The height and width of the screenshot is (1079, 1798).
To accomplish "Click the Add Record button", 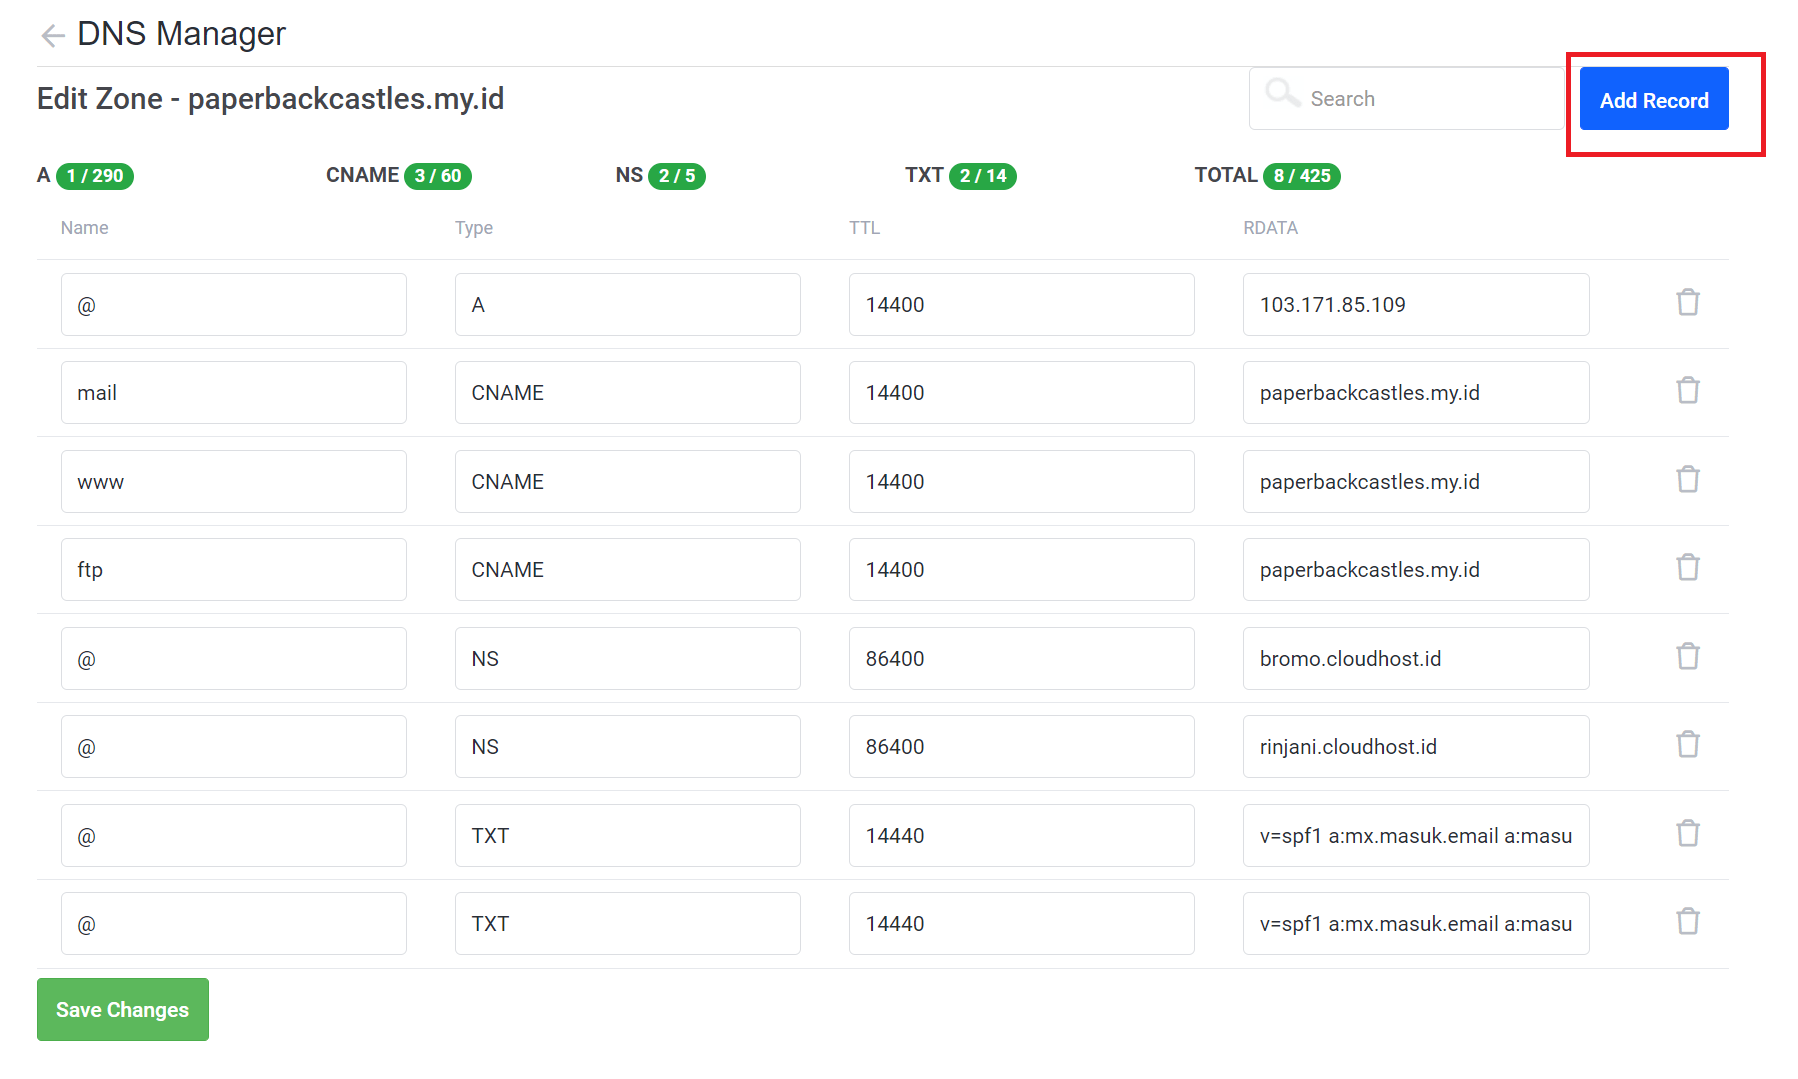I will pos(1653,99).
